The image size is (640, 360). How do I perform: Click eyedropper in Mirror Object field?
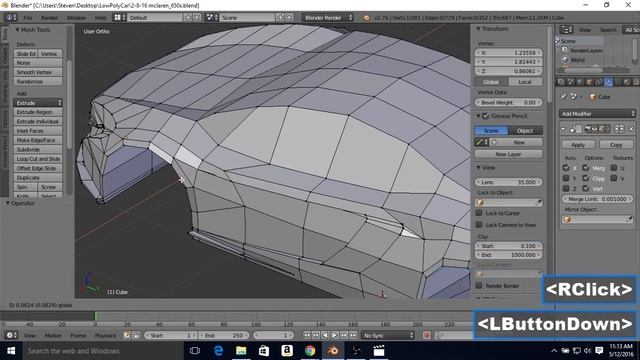[629, 220]
